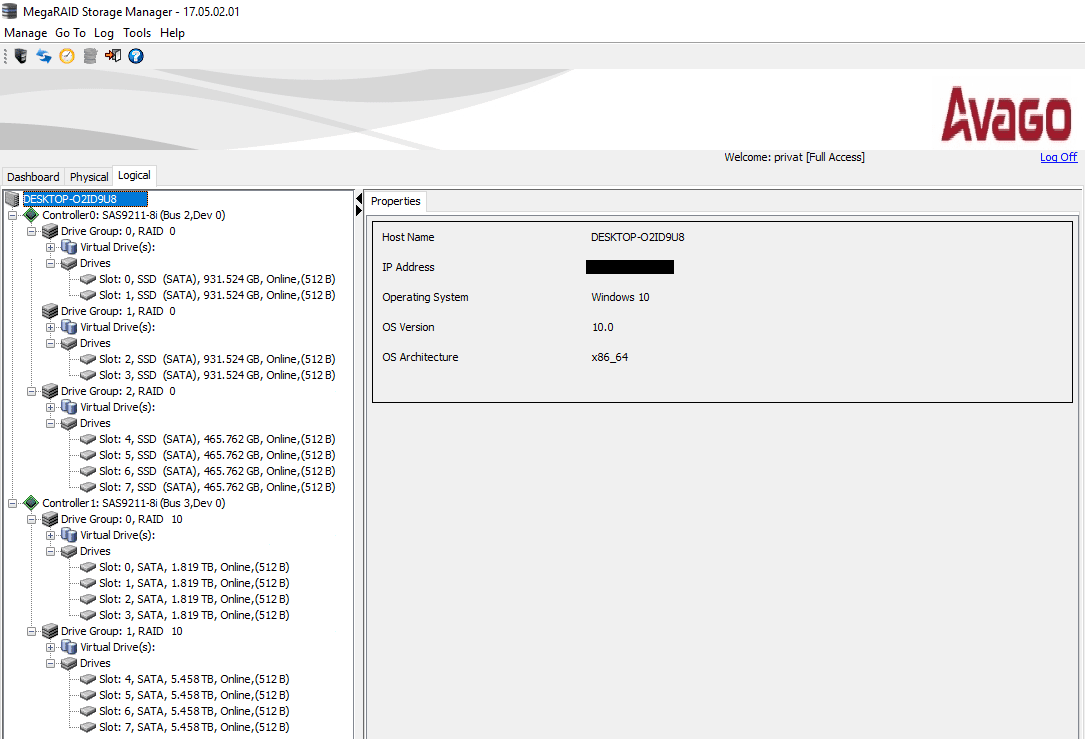The height and width of the screenshot is (739, 1085).
Task: Select the Logical tab
Action: click(x=134, y=176)
